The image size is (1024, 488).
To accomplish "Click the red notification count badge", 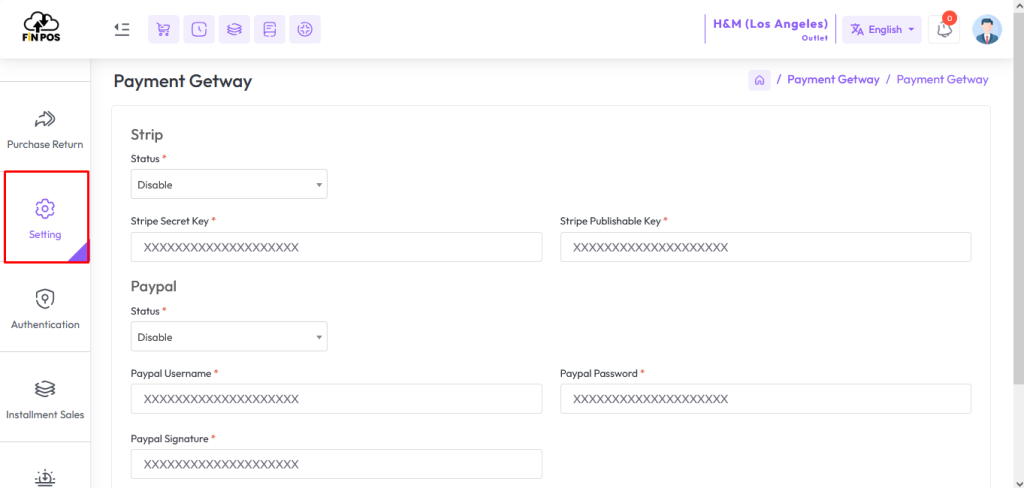I will pos(950,18).
